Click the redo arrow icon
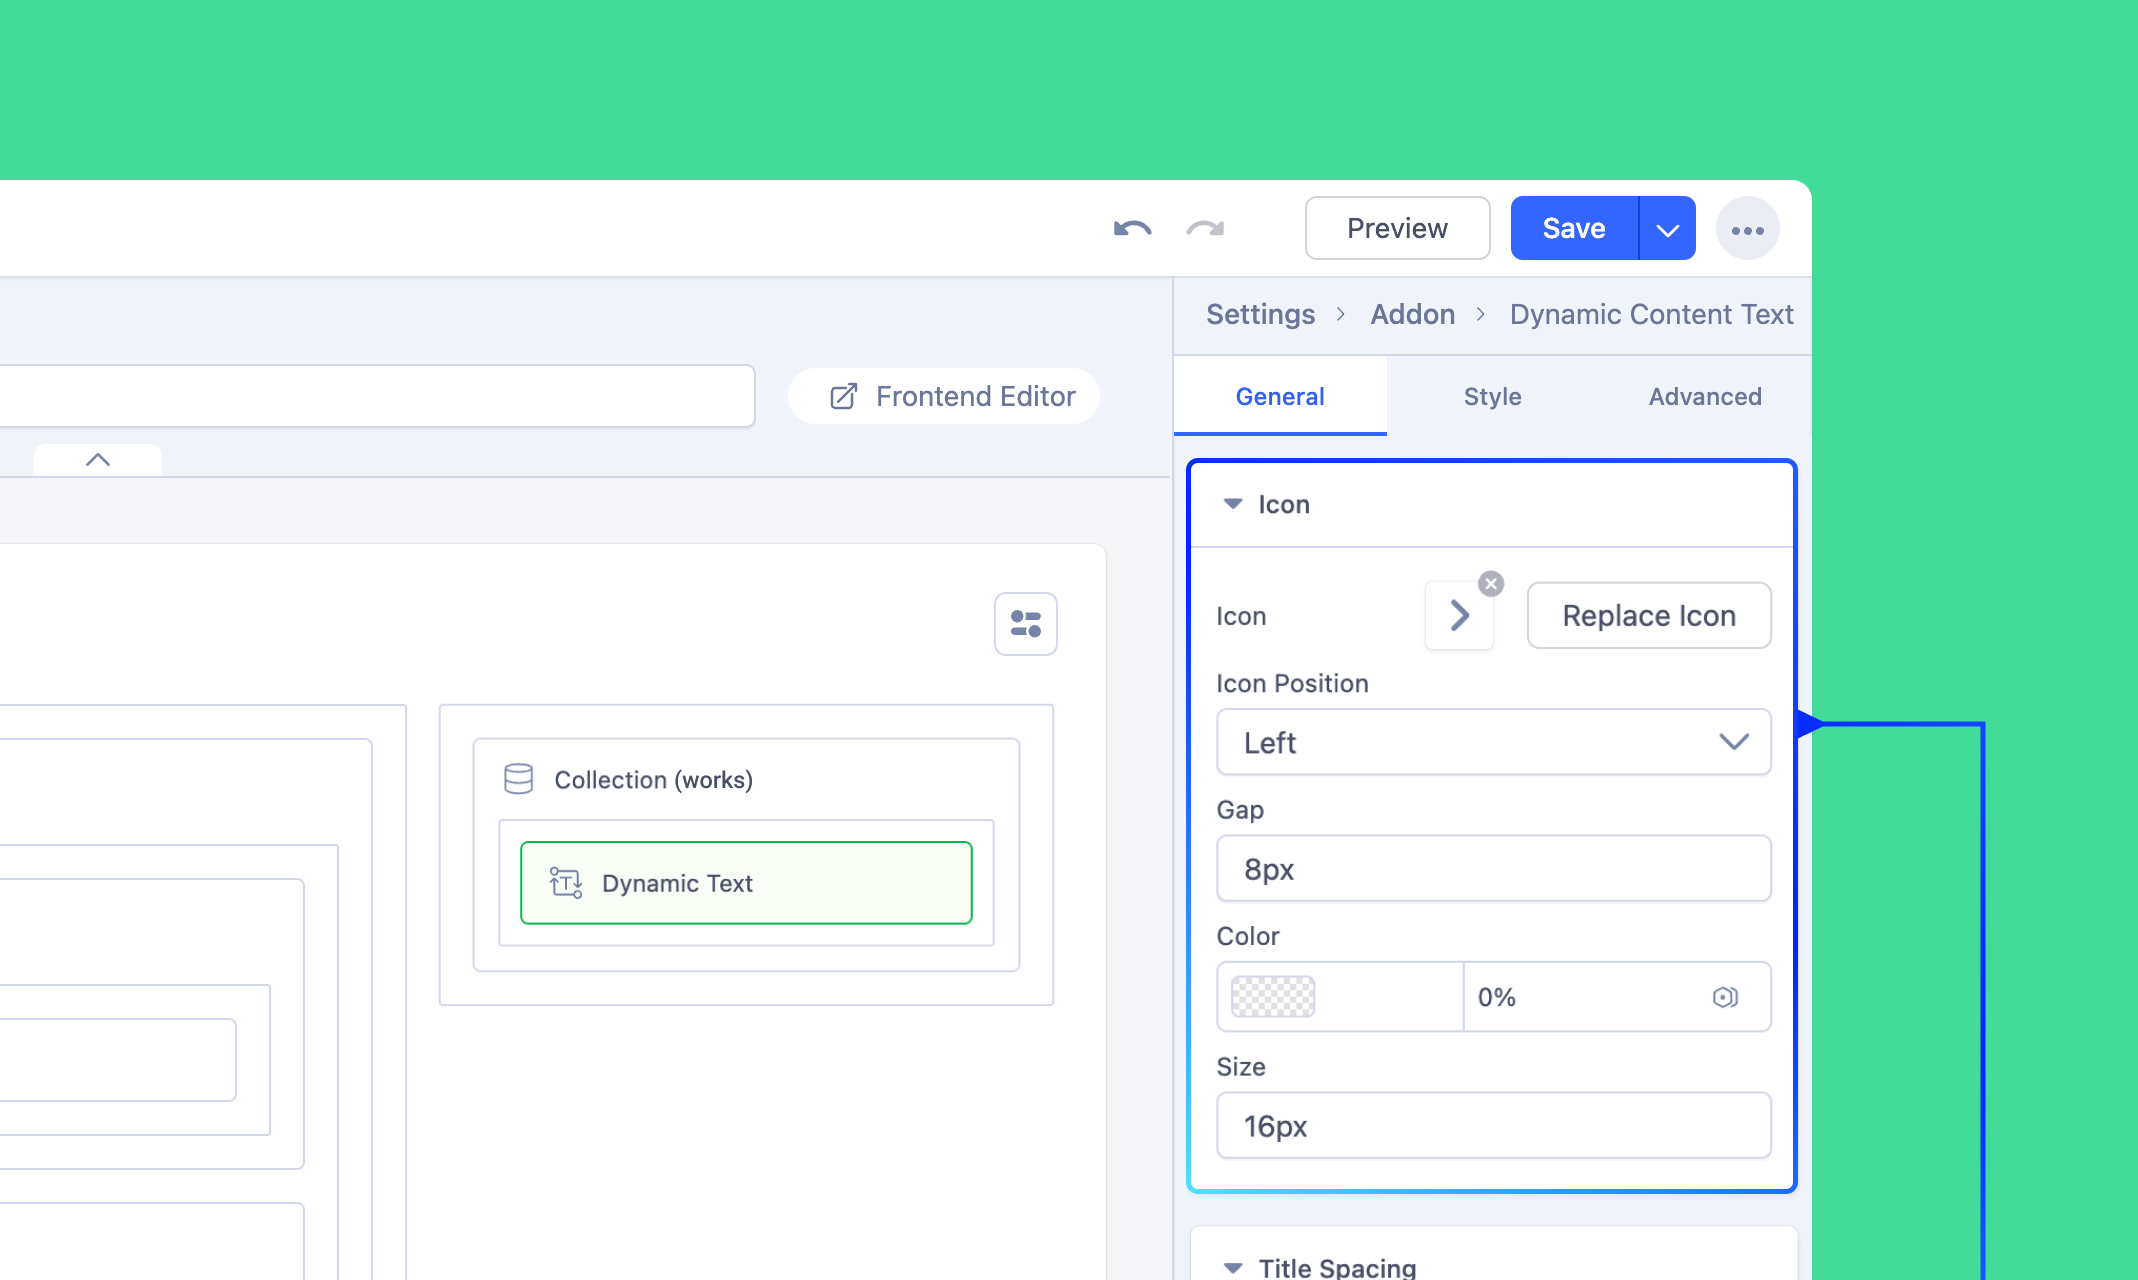 coord(1205,229)
